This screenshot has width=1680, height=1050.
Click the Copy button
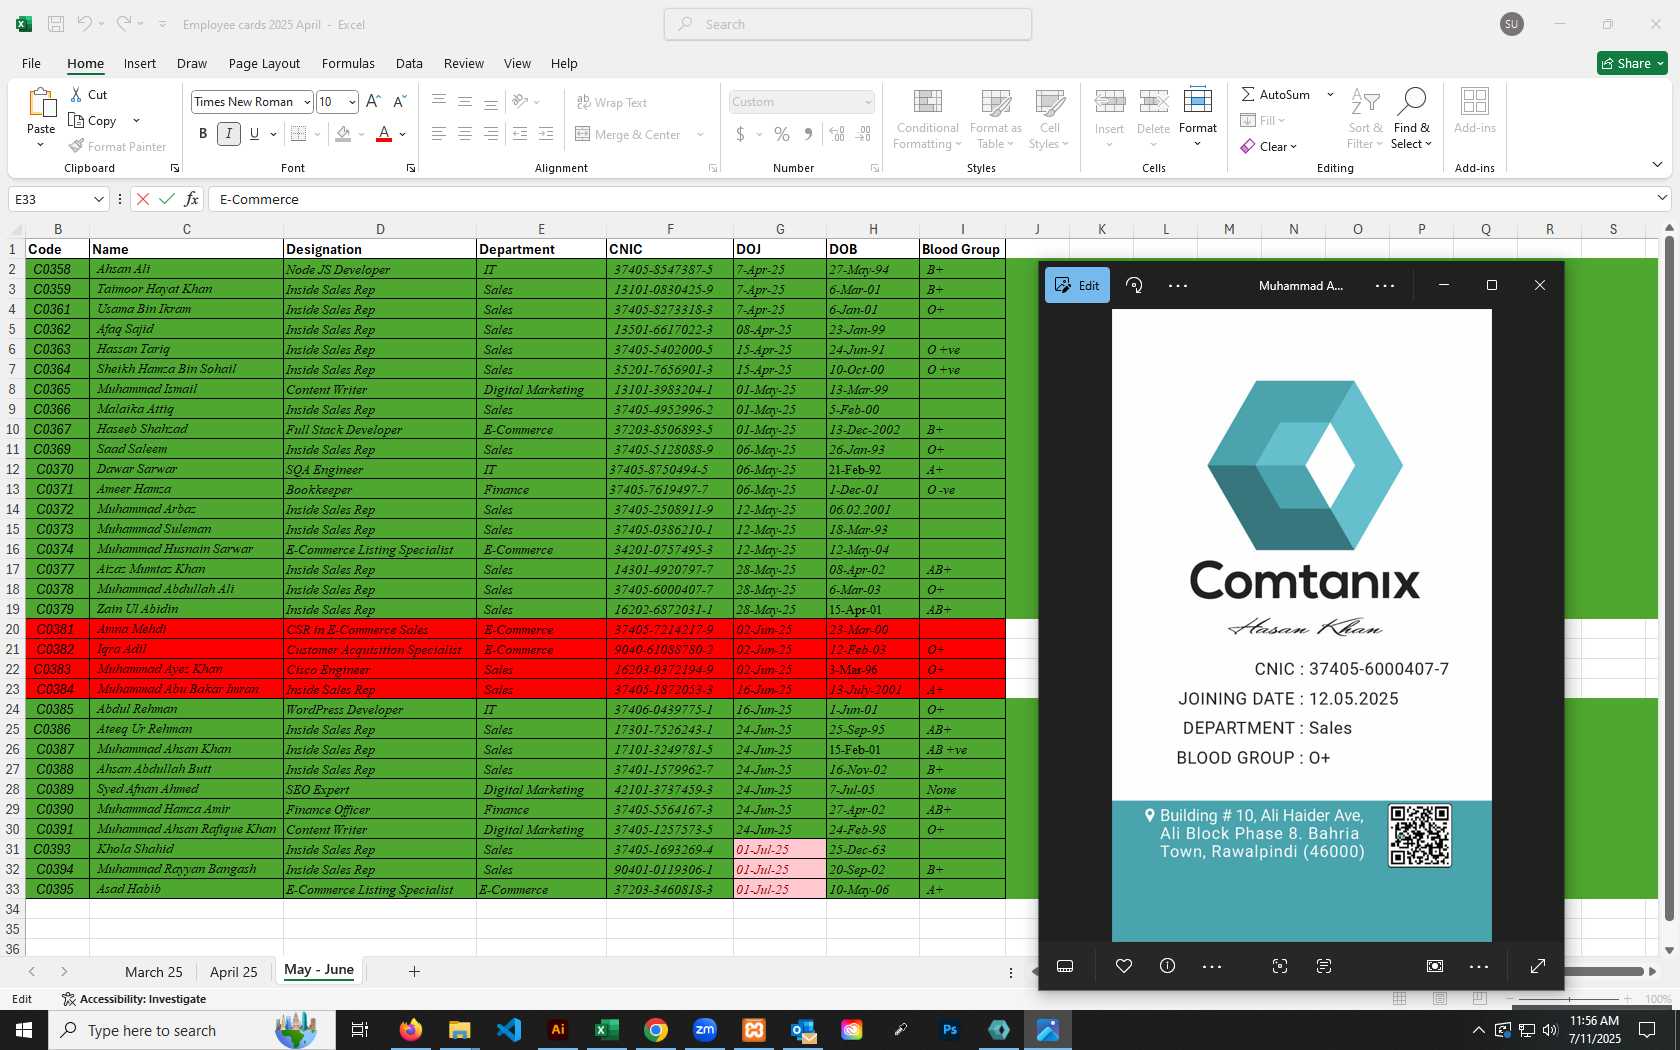pyautogui.click(x=92, y=120)
